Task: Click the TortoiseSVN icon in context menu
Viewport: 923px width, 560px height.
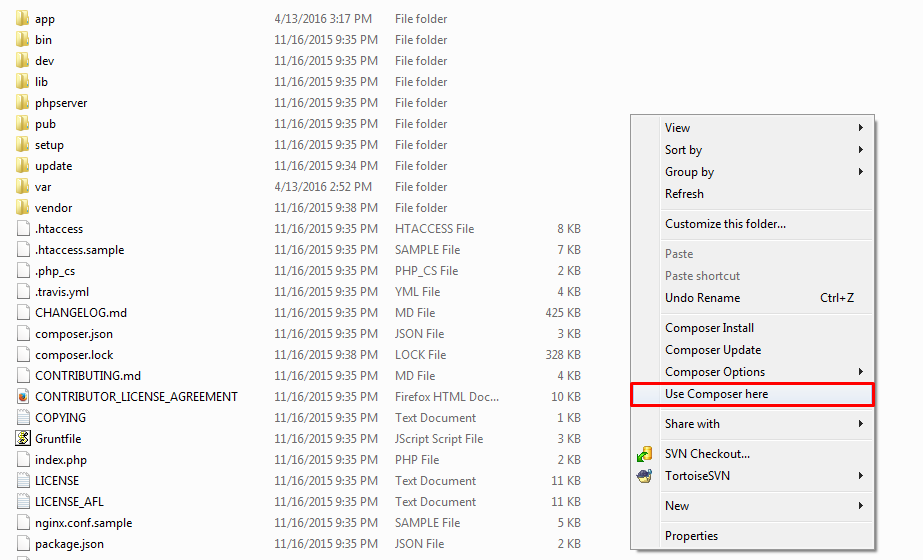Action: tap(645, 476)
